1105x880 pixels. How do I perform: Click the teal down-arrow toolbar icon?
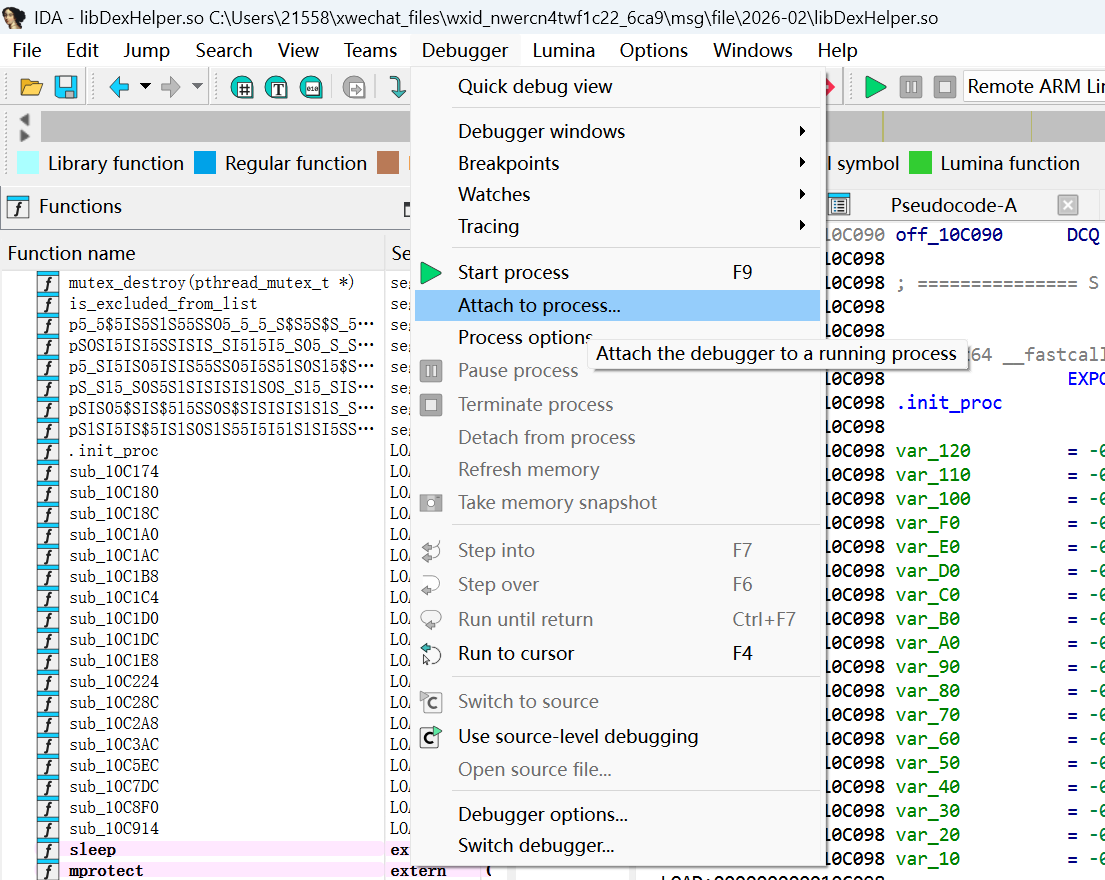coord(397,87)
